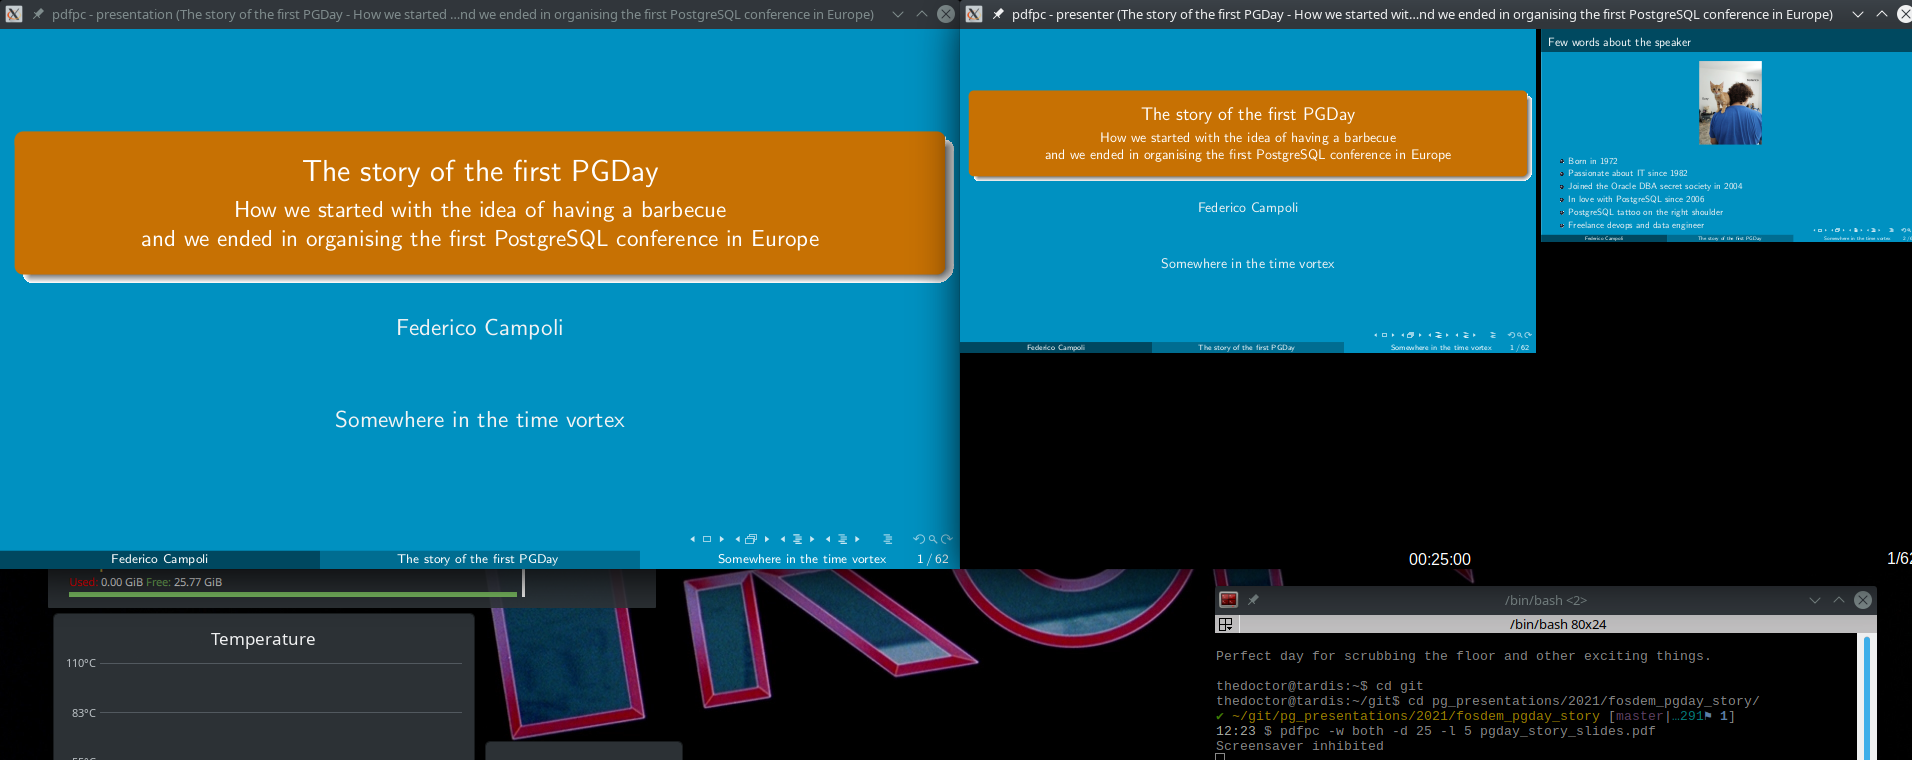
Task: Open the presentation window's X11 app icon menu
Action: point(14,14)
